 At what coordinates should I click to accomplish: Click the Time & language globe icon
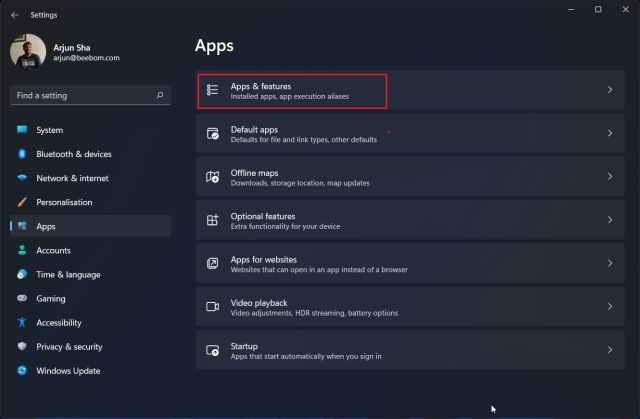click(22, 274)
